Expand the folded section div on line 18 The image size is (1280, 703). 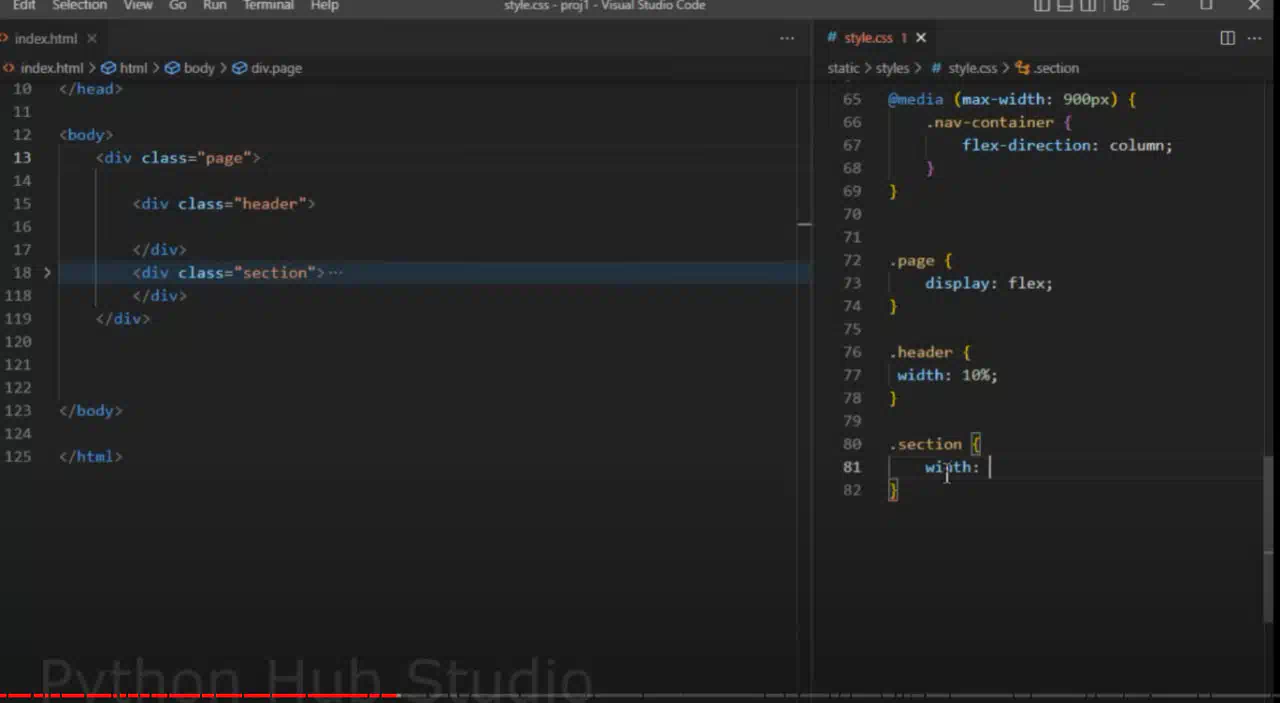coord(47,272)
